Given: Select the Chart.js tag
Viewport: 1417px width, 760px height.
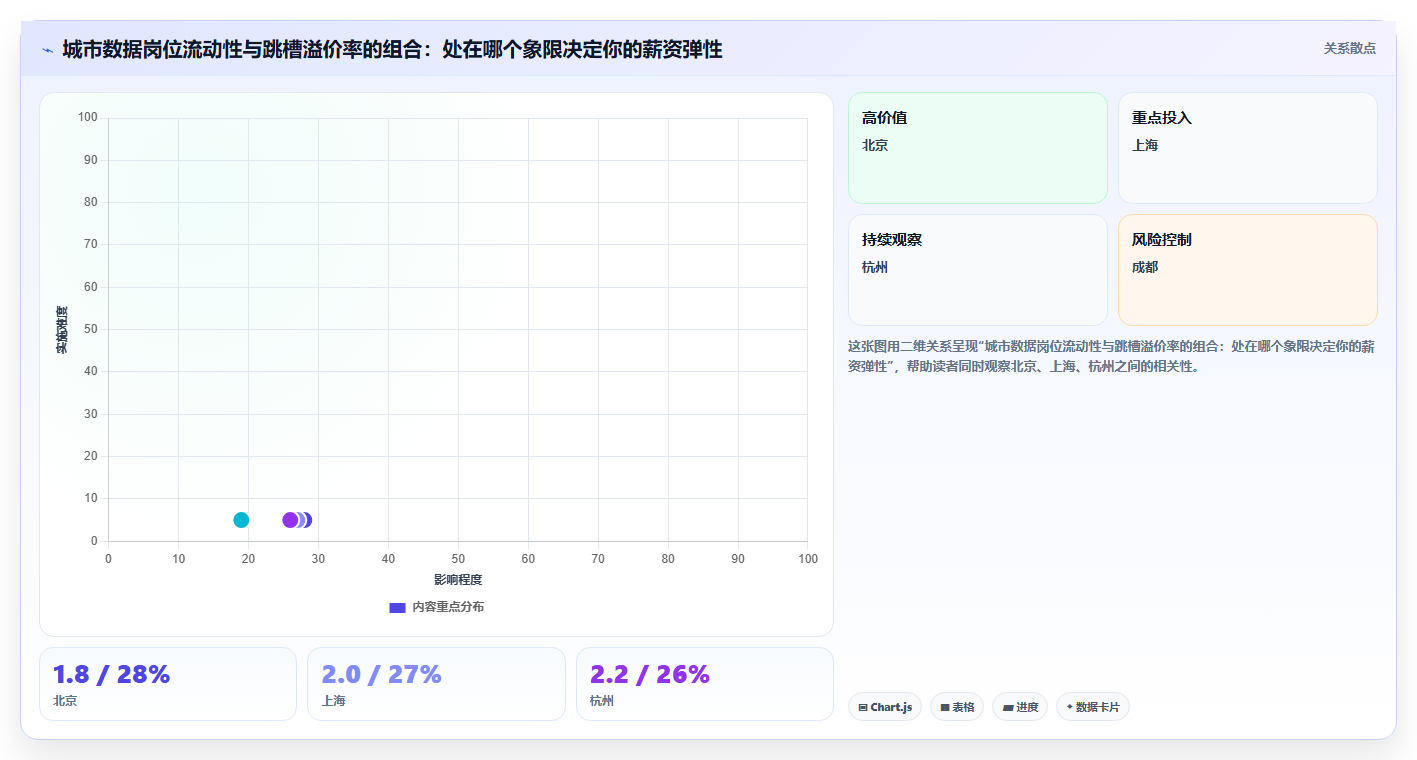Looking at the screenshot, I should [885, 707].
